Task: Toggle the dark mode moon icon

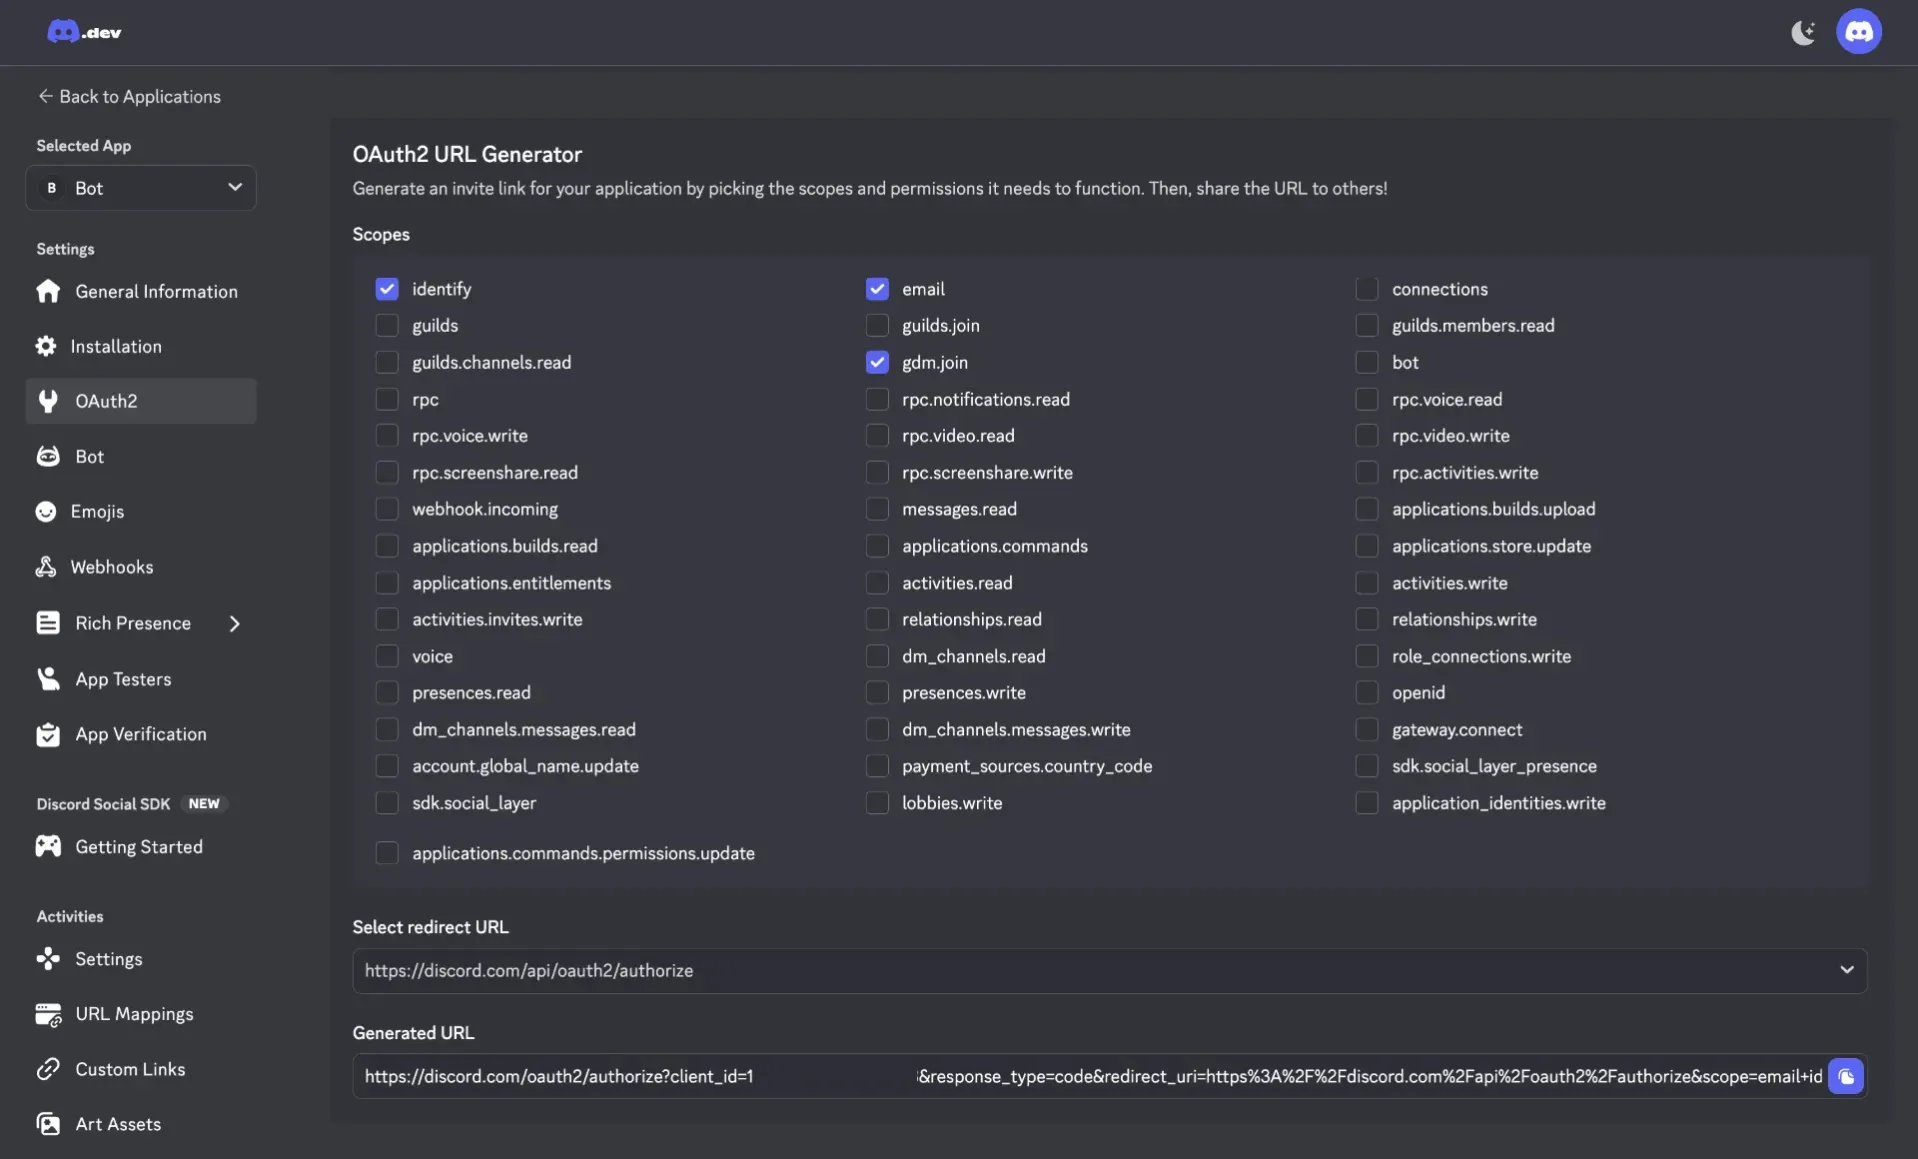Action: coord(1802,32)
